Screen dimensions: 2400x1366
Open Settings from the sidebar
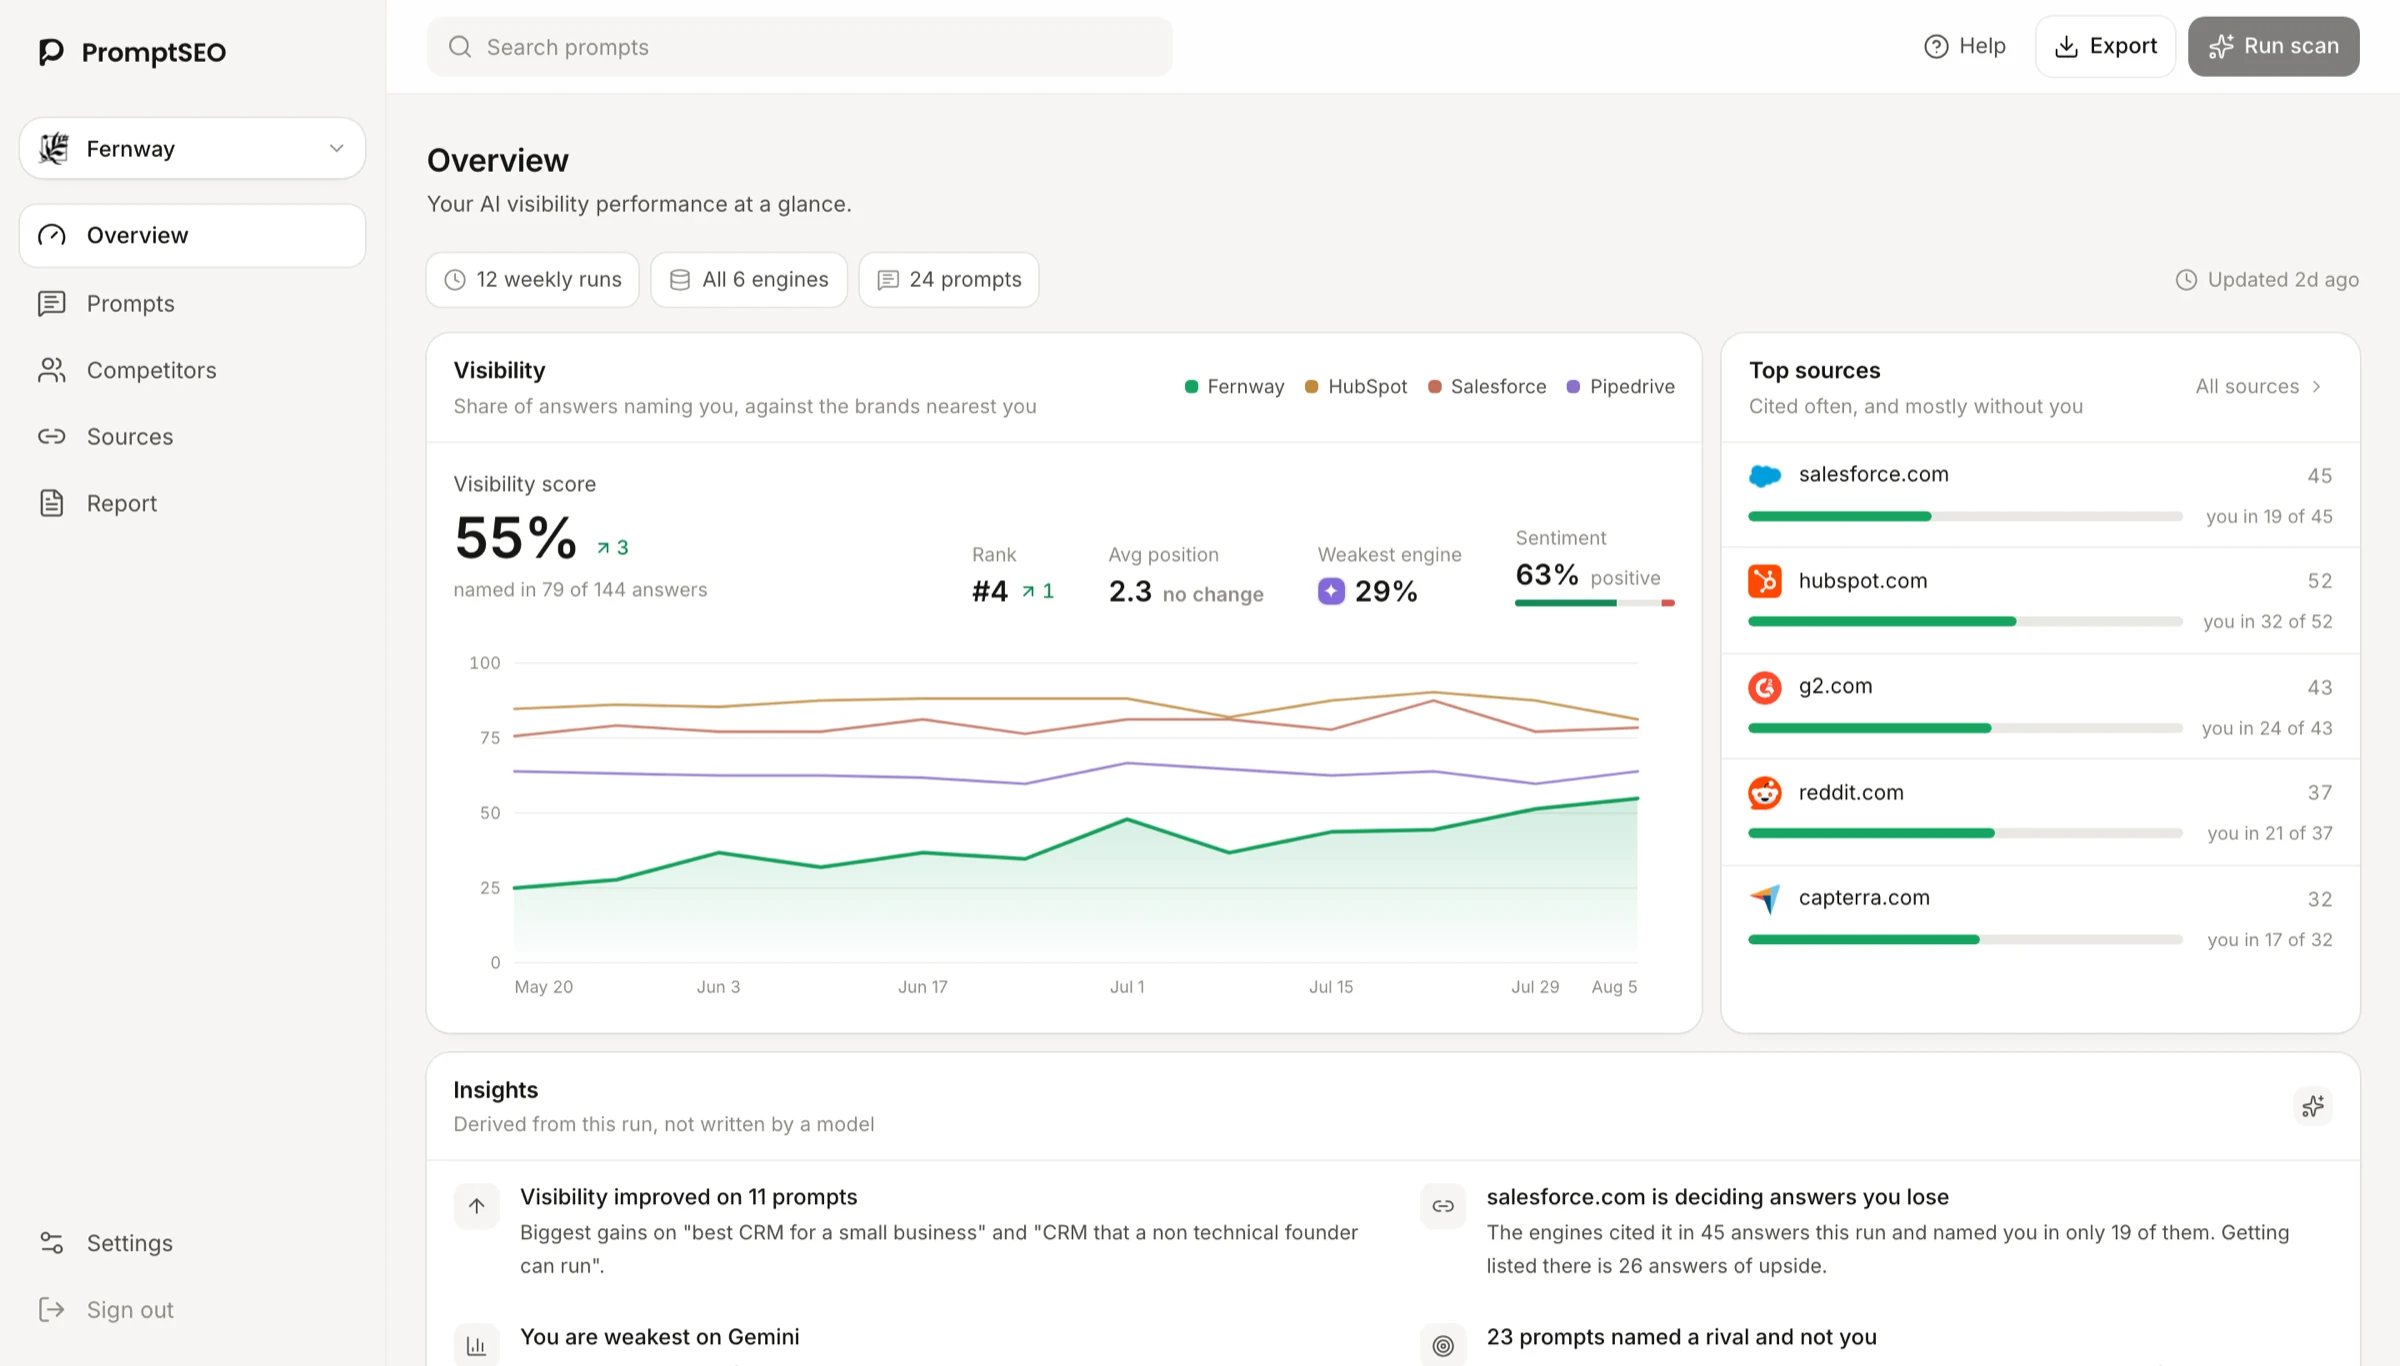[x=192, y=1243]
